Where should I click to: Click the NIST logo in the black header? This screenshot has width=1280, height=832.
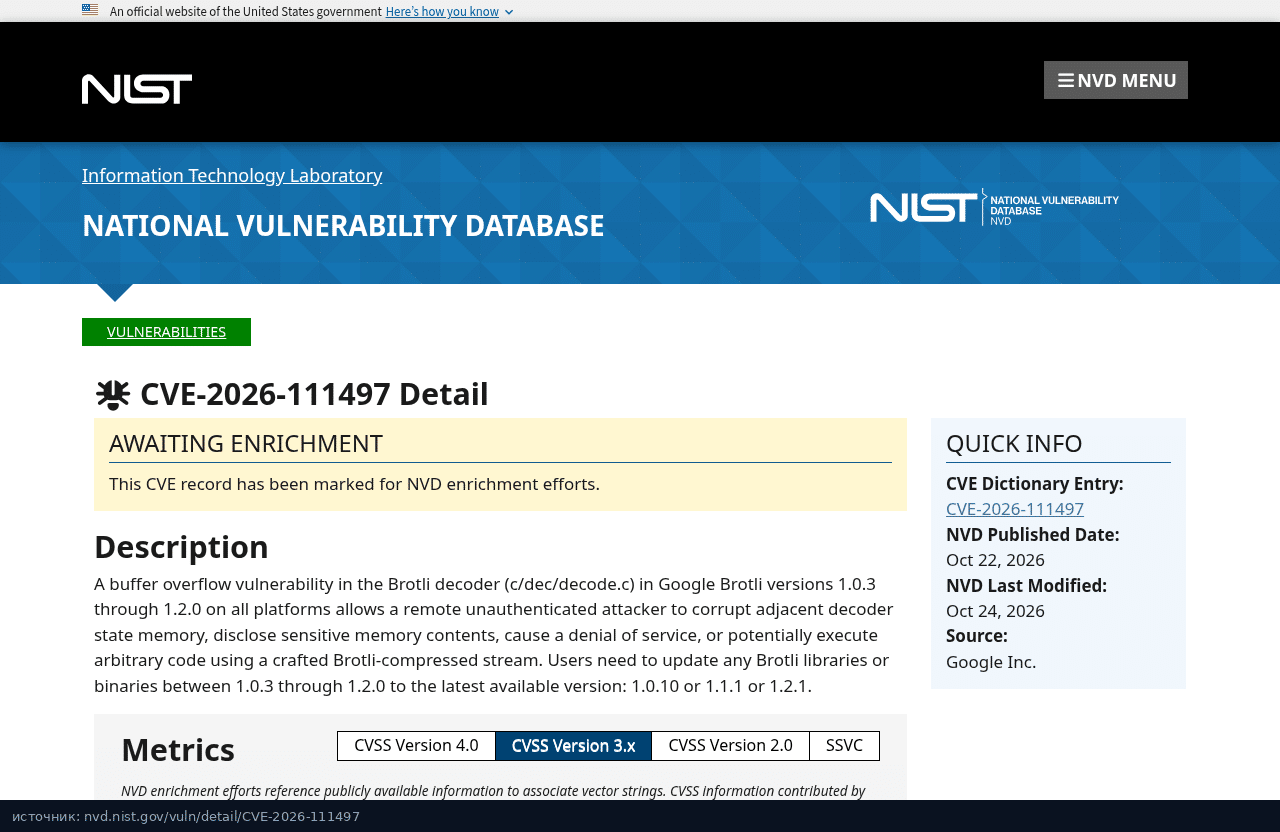click(x=137, y=89)
